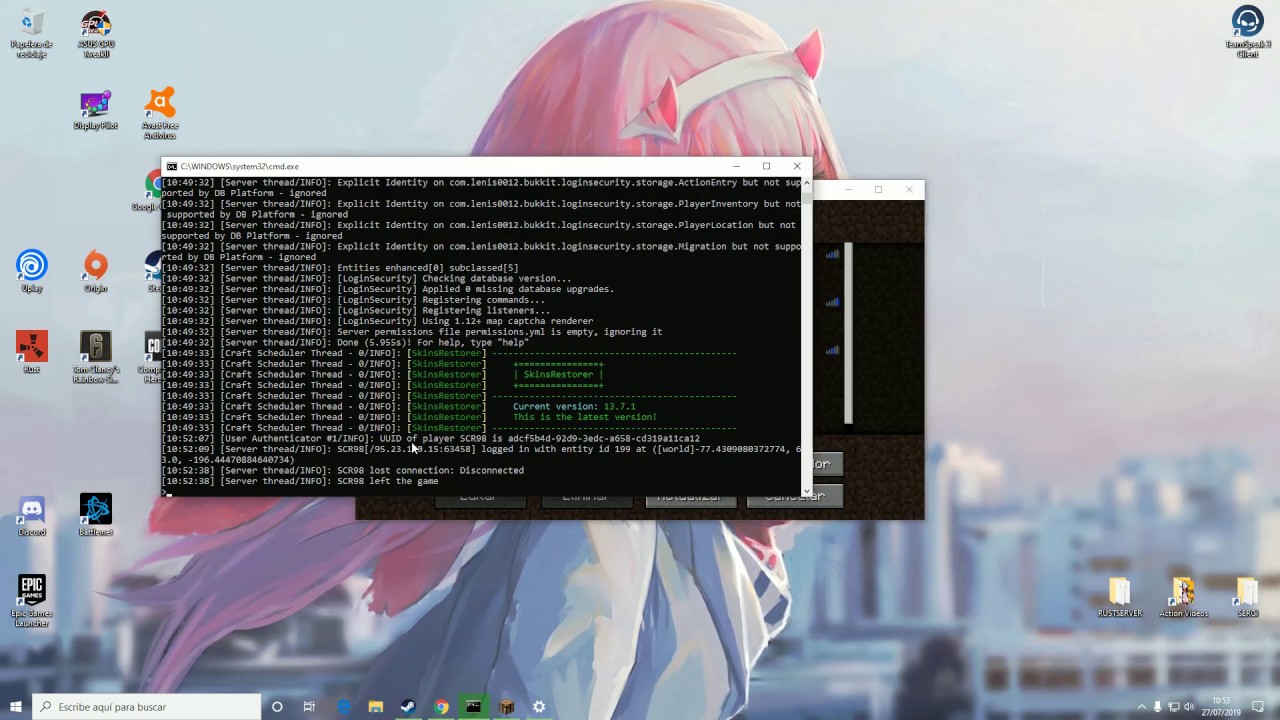
Task: Minimize the Minecraft window behind
Action: 848,189
